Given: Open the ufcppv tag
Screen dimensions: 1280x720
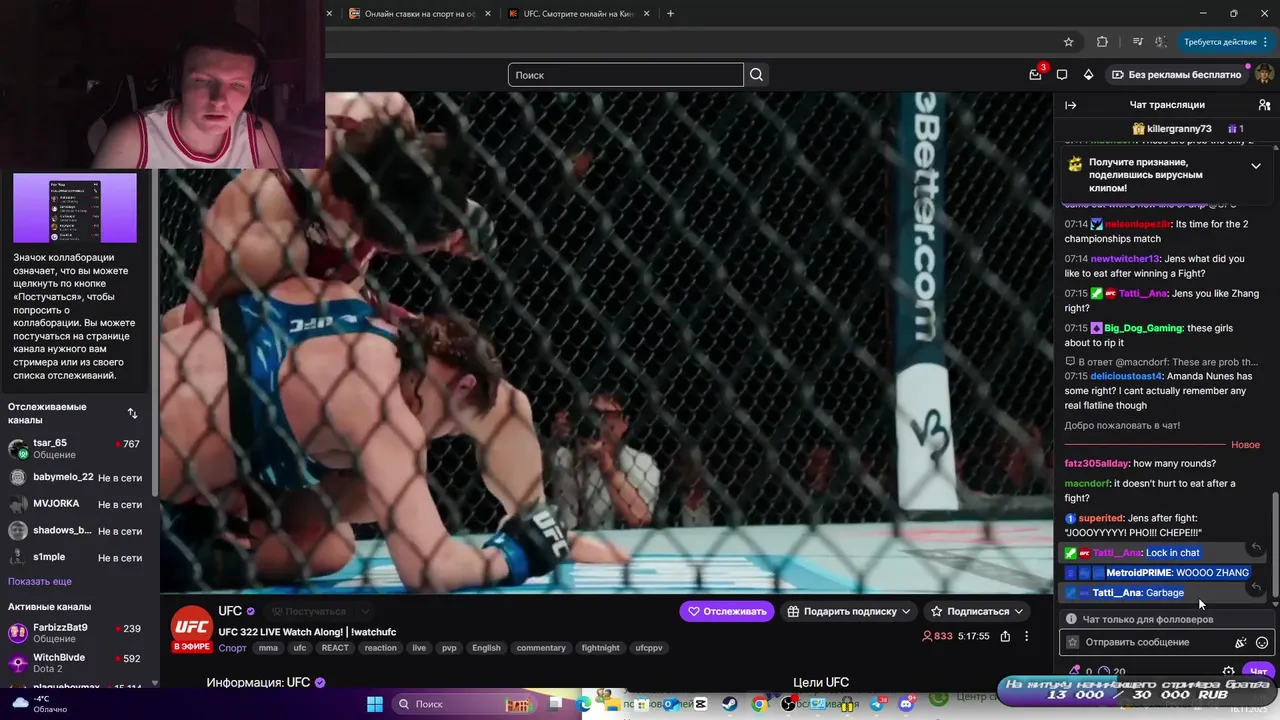Looking at the screenshot, I should coord(648,648).
